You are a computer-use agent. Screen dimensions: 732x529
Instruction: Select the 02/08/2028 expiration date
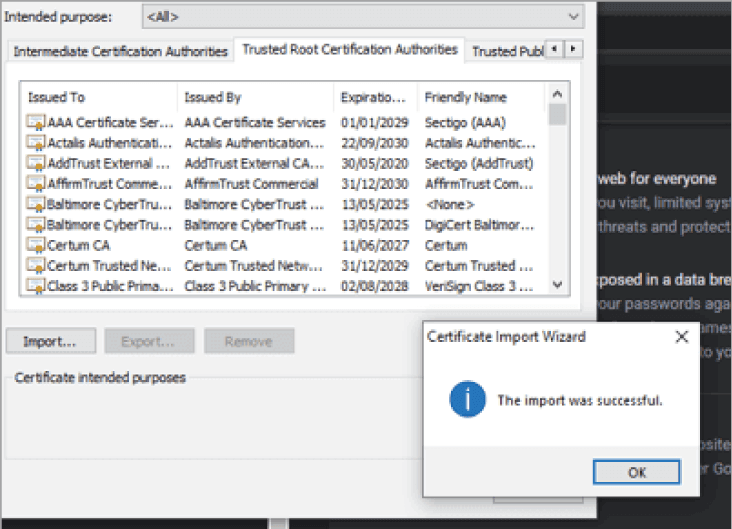[x=375, y=286]
